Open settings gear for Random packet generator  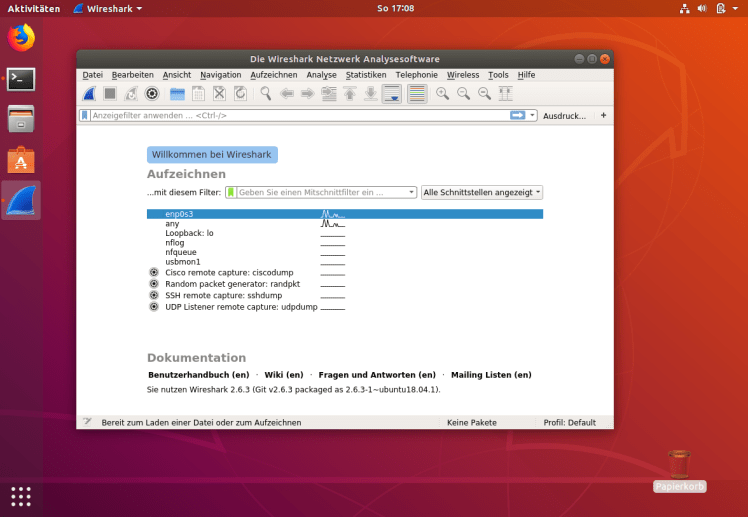154,284
